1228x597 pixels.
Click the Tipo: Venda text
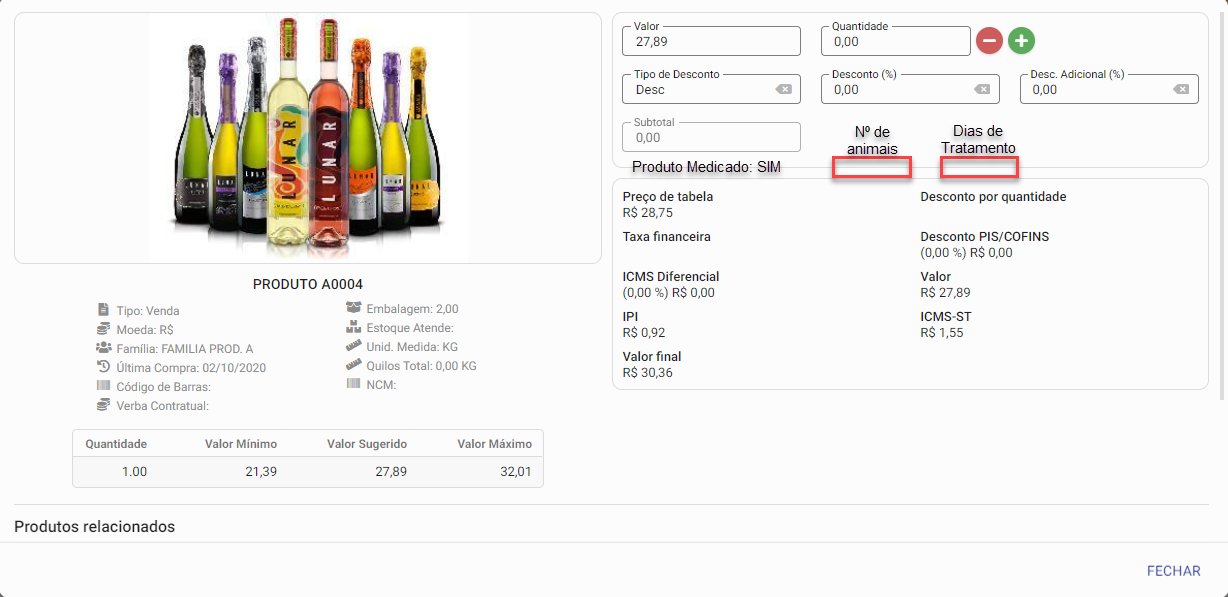(x=148, y=311)
